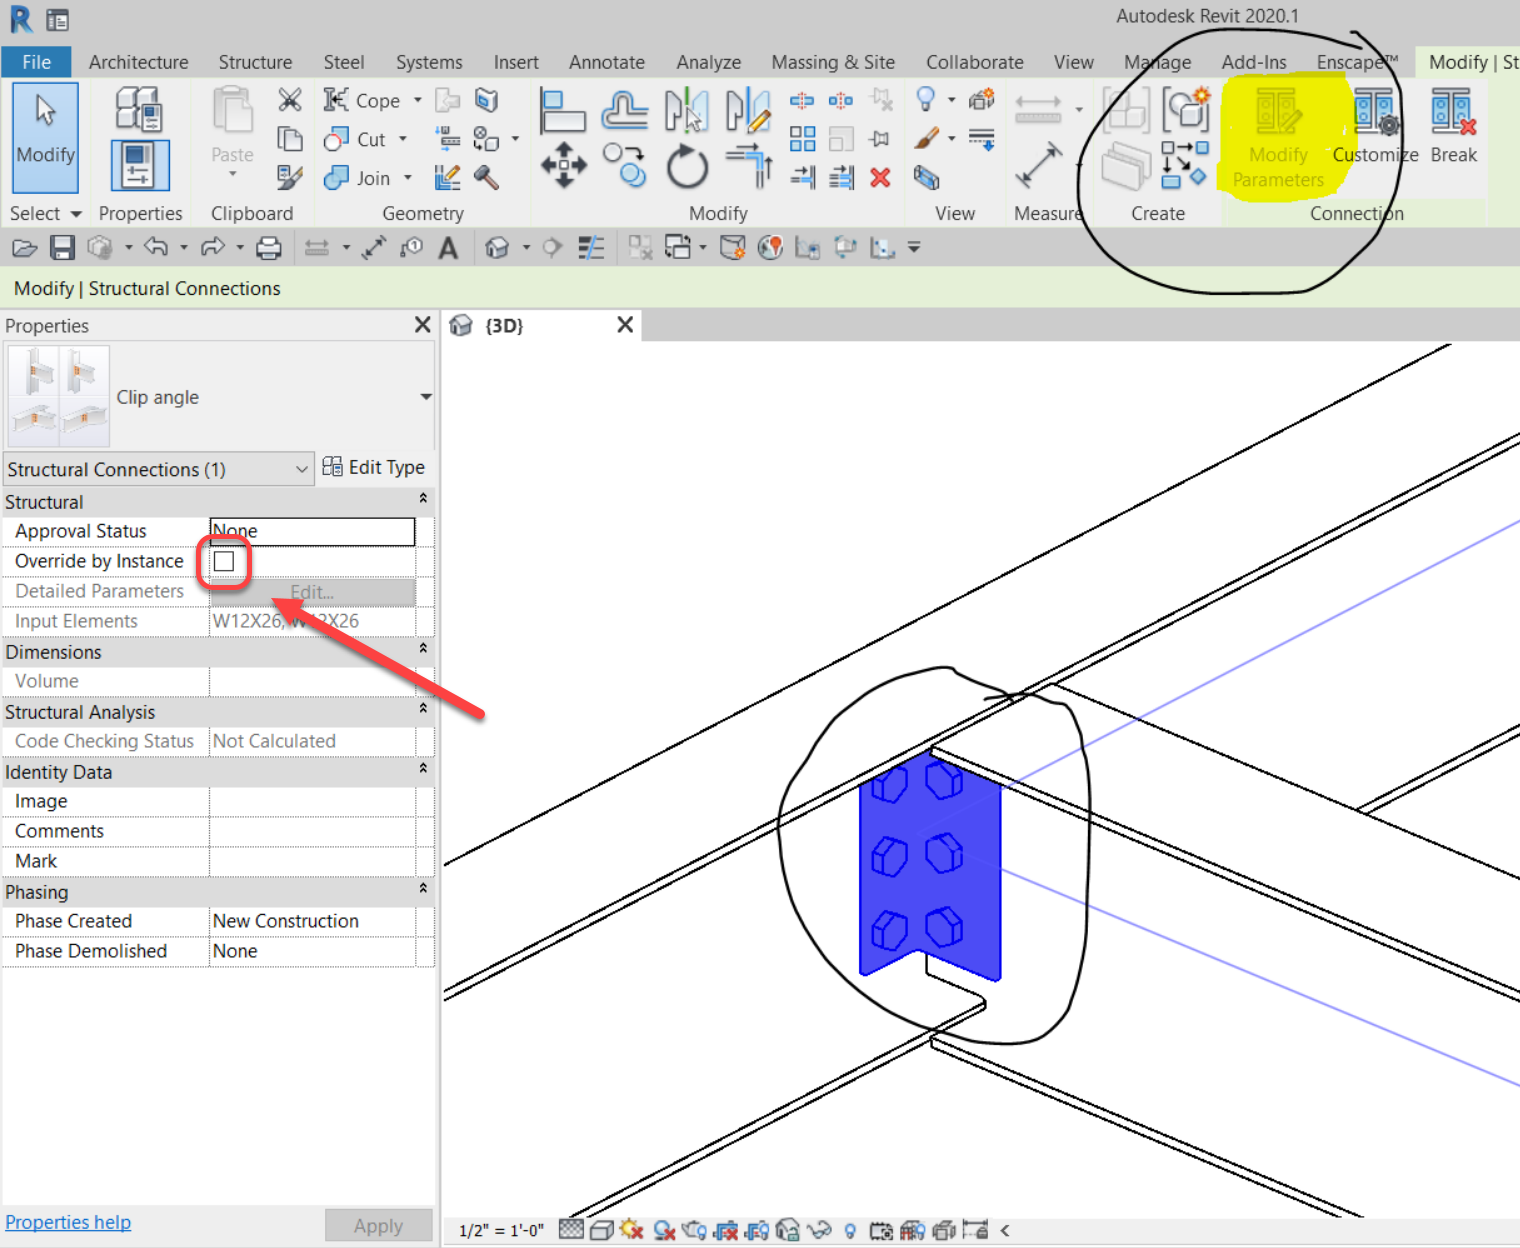Collapse the Identity Data section

422,771
